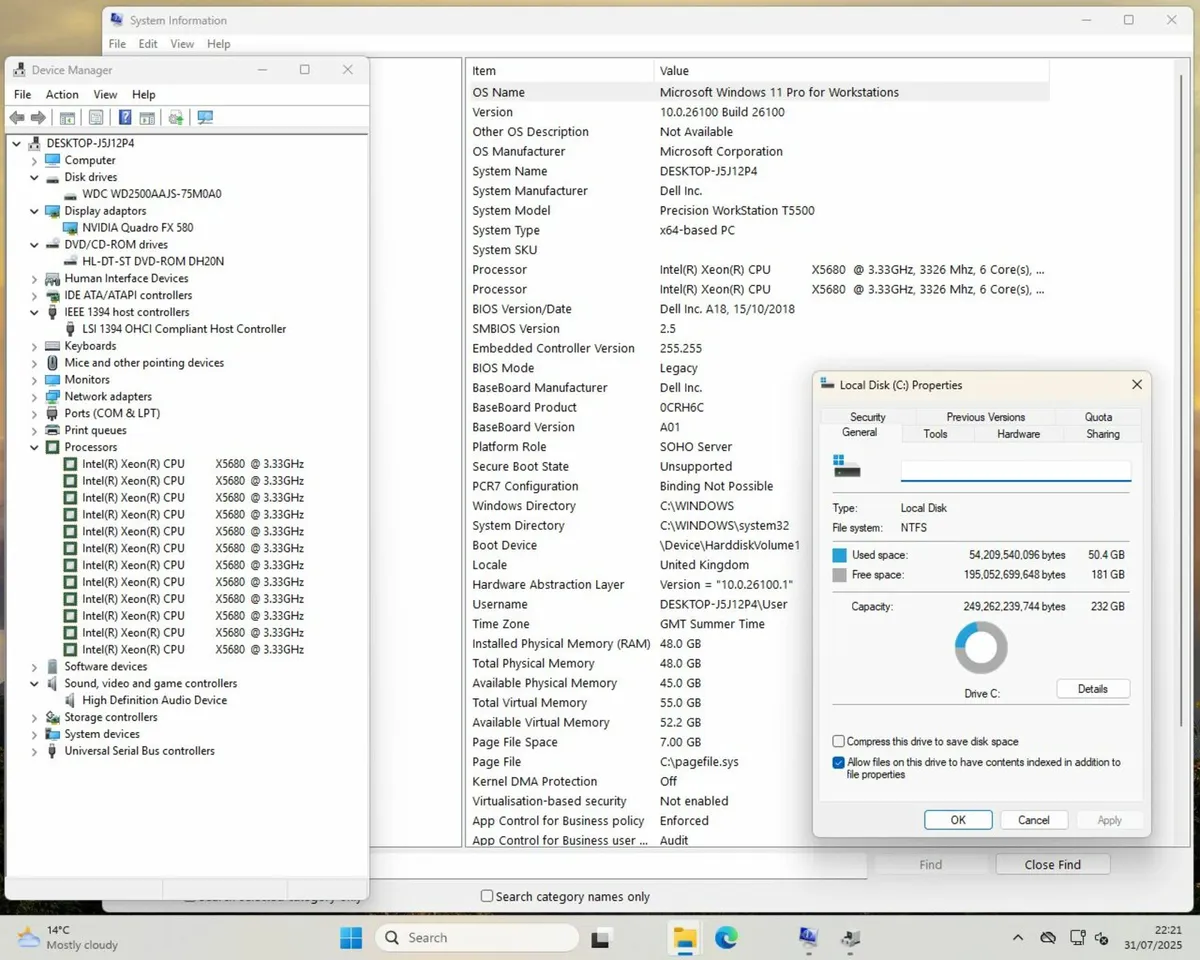This screenshot has width=1200, height=960.
Task: Click the taskbar Search box
Action: click(x=477, y=938)
